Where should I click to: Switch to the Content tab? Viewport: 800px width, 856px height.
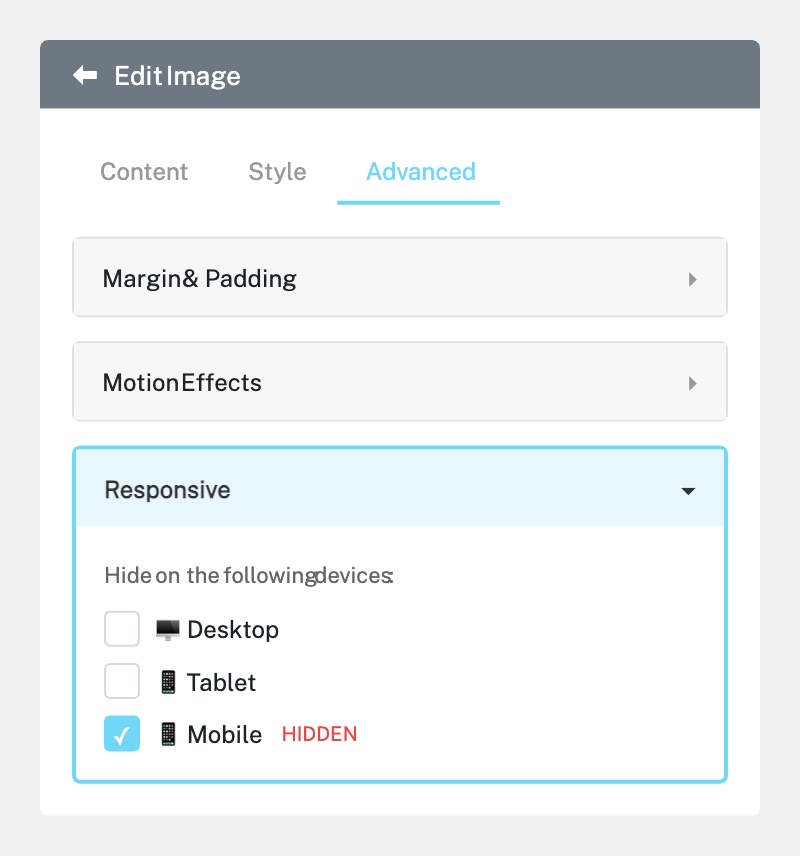[144, 172]
